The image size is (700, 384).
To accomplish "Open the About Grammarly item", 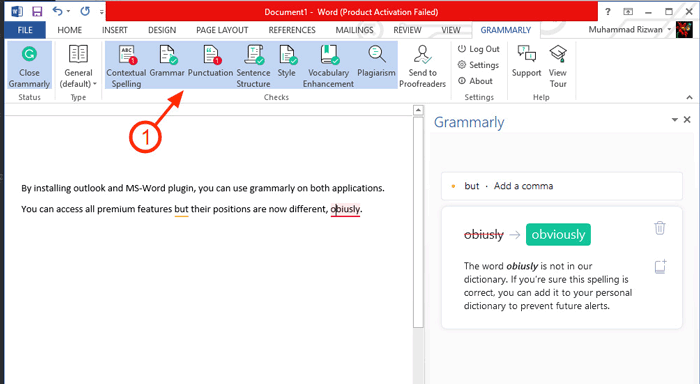I will click(475, 81).
